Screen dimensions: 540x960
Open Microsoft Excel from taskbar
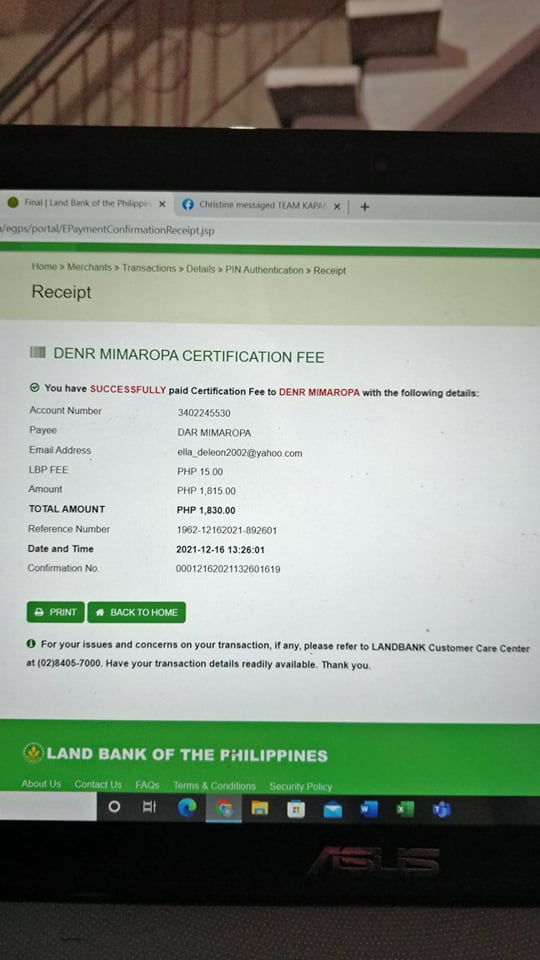coord(405,809)
